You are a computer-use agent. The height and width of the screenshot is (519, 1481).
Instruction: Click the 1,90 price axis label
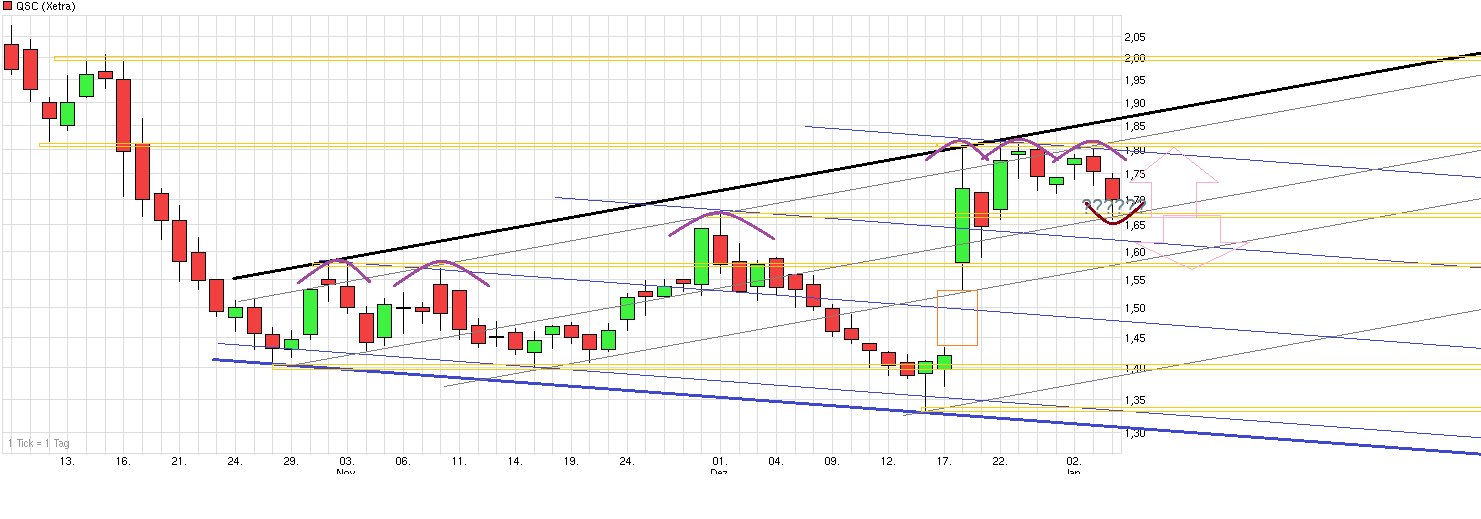pos(1136,103)
